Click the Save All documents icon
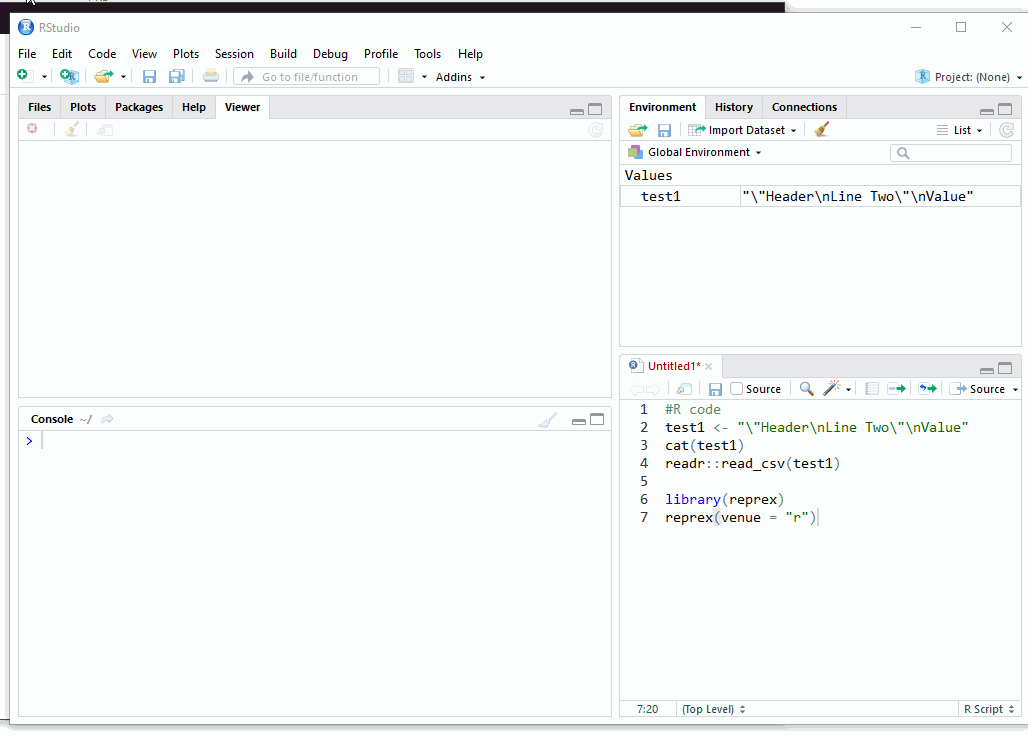This screenshot has width=1028, height=739. click(176, 77)
